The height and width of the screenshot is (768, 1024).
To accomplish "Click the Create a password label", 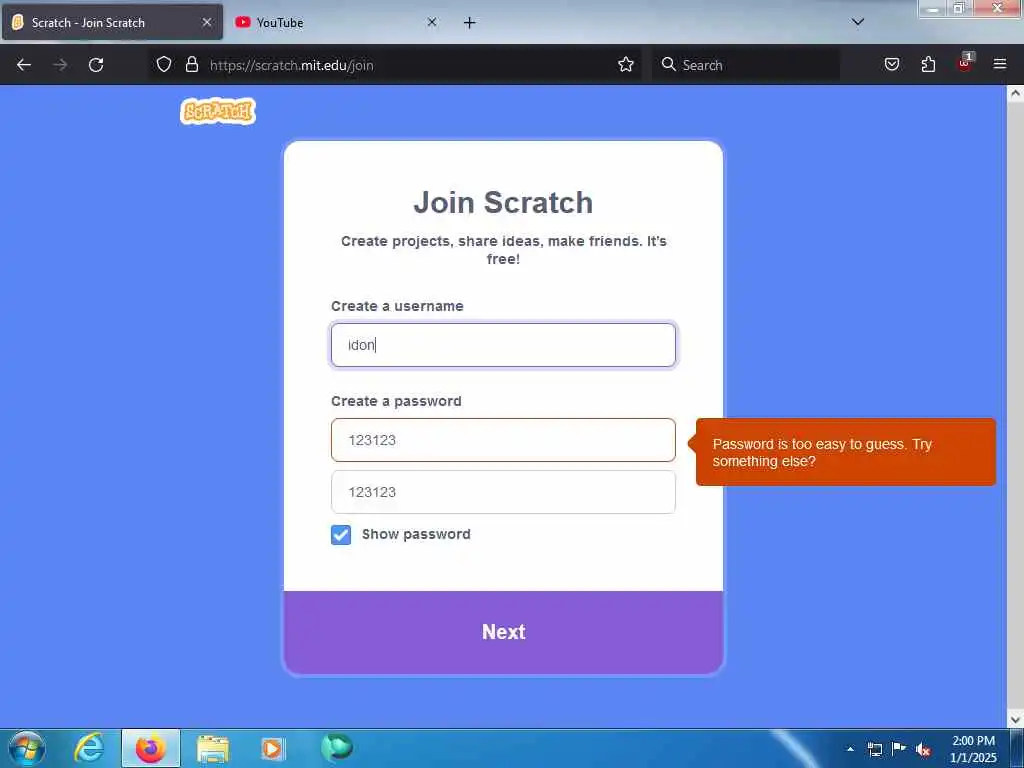I will (x=396, y=401).
